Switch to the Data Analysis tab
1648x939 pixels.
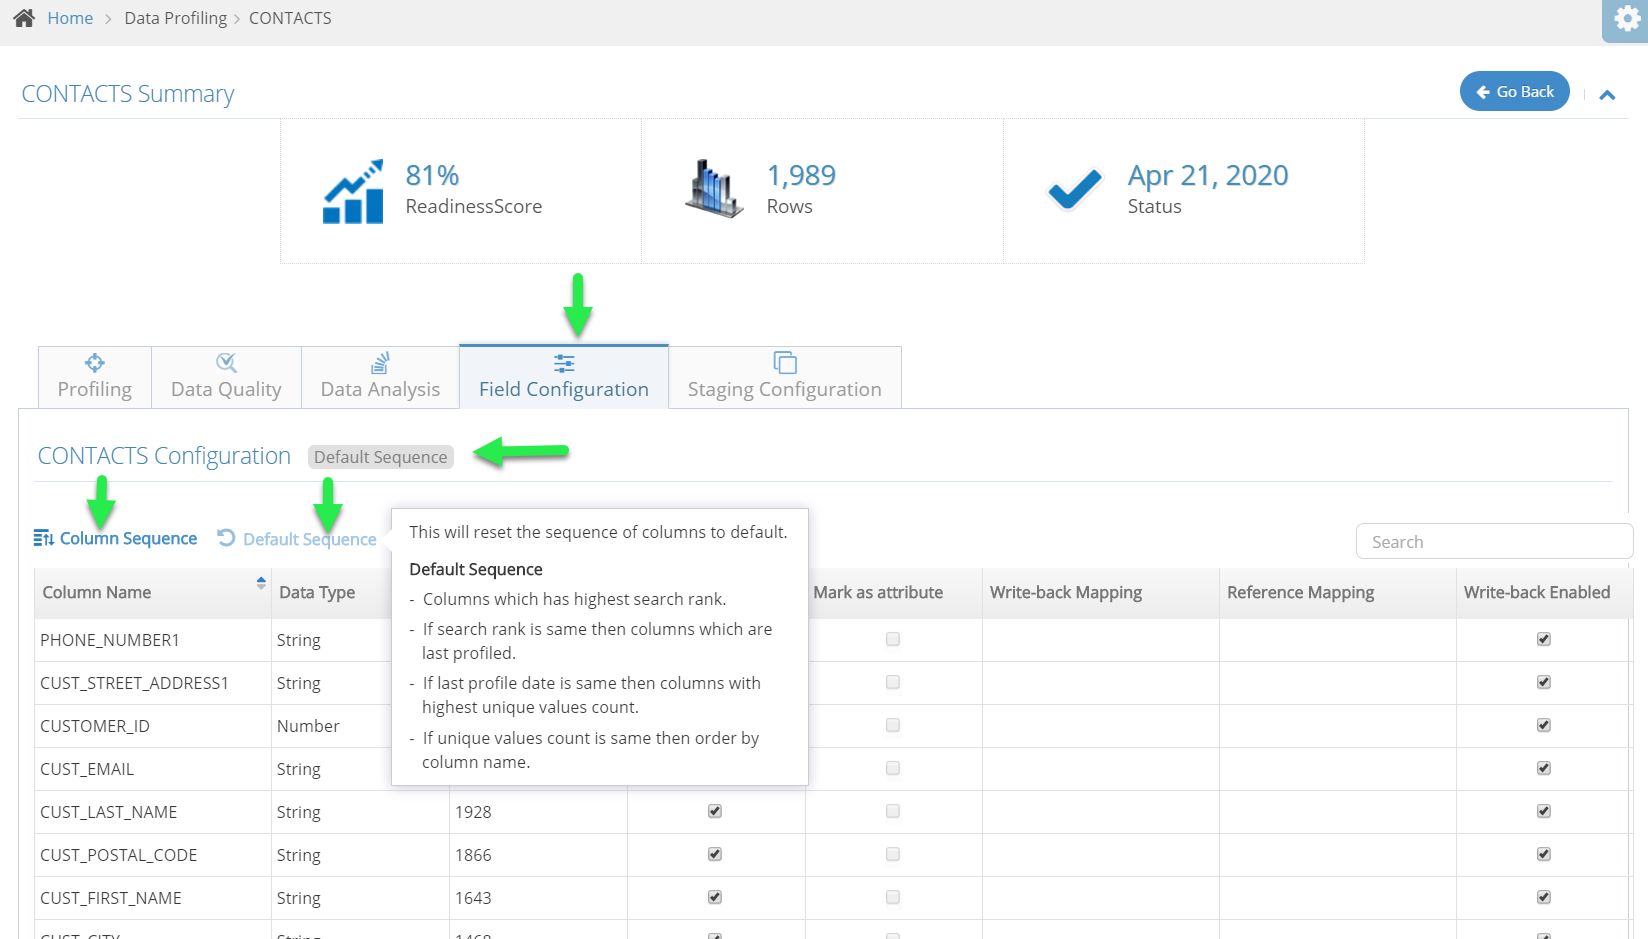click(380, 377)
